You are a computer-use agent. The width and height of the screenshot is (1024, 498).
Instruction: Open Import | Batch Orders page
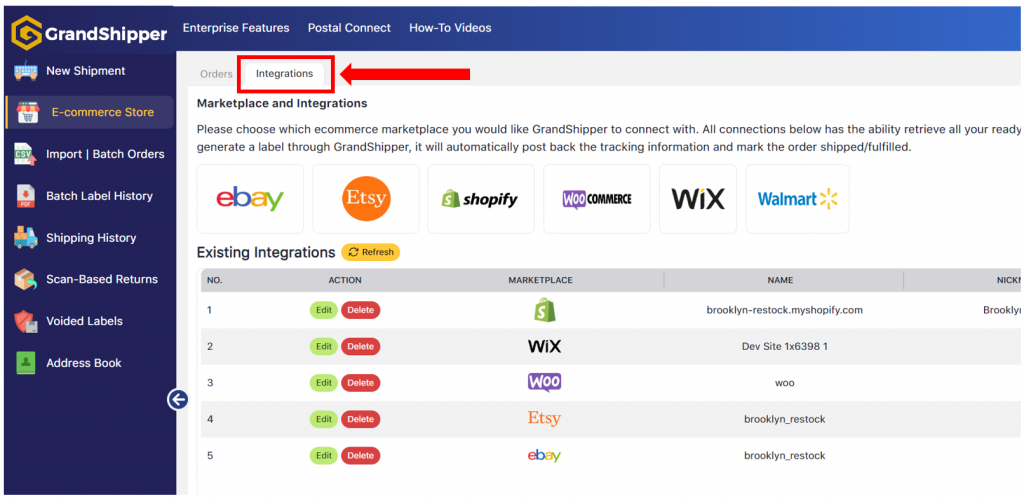click(x=105, y=154)
